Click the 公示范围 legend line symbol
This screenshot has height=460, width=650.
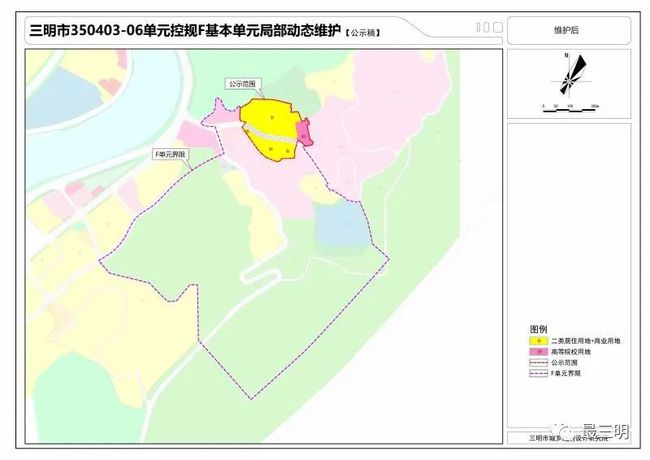pyautogui.click(x=540, y=362)
